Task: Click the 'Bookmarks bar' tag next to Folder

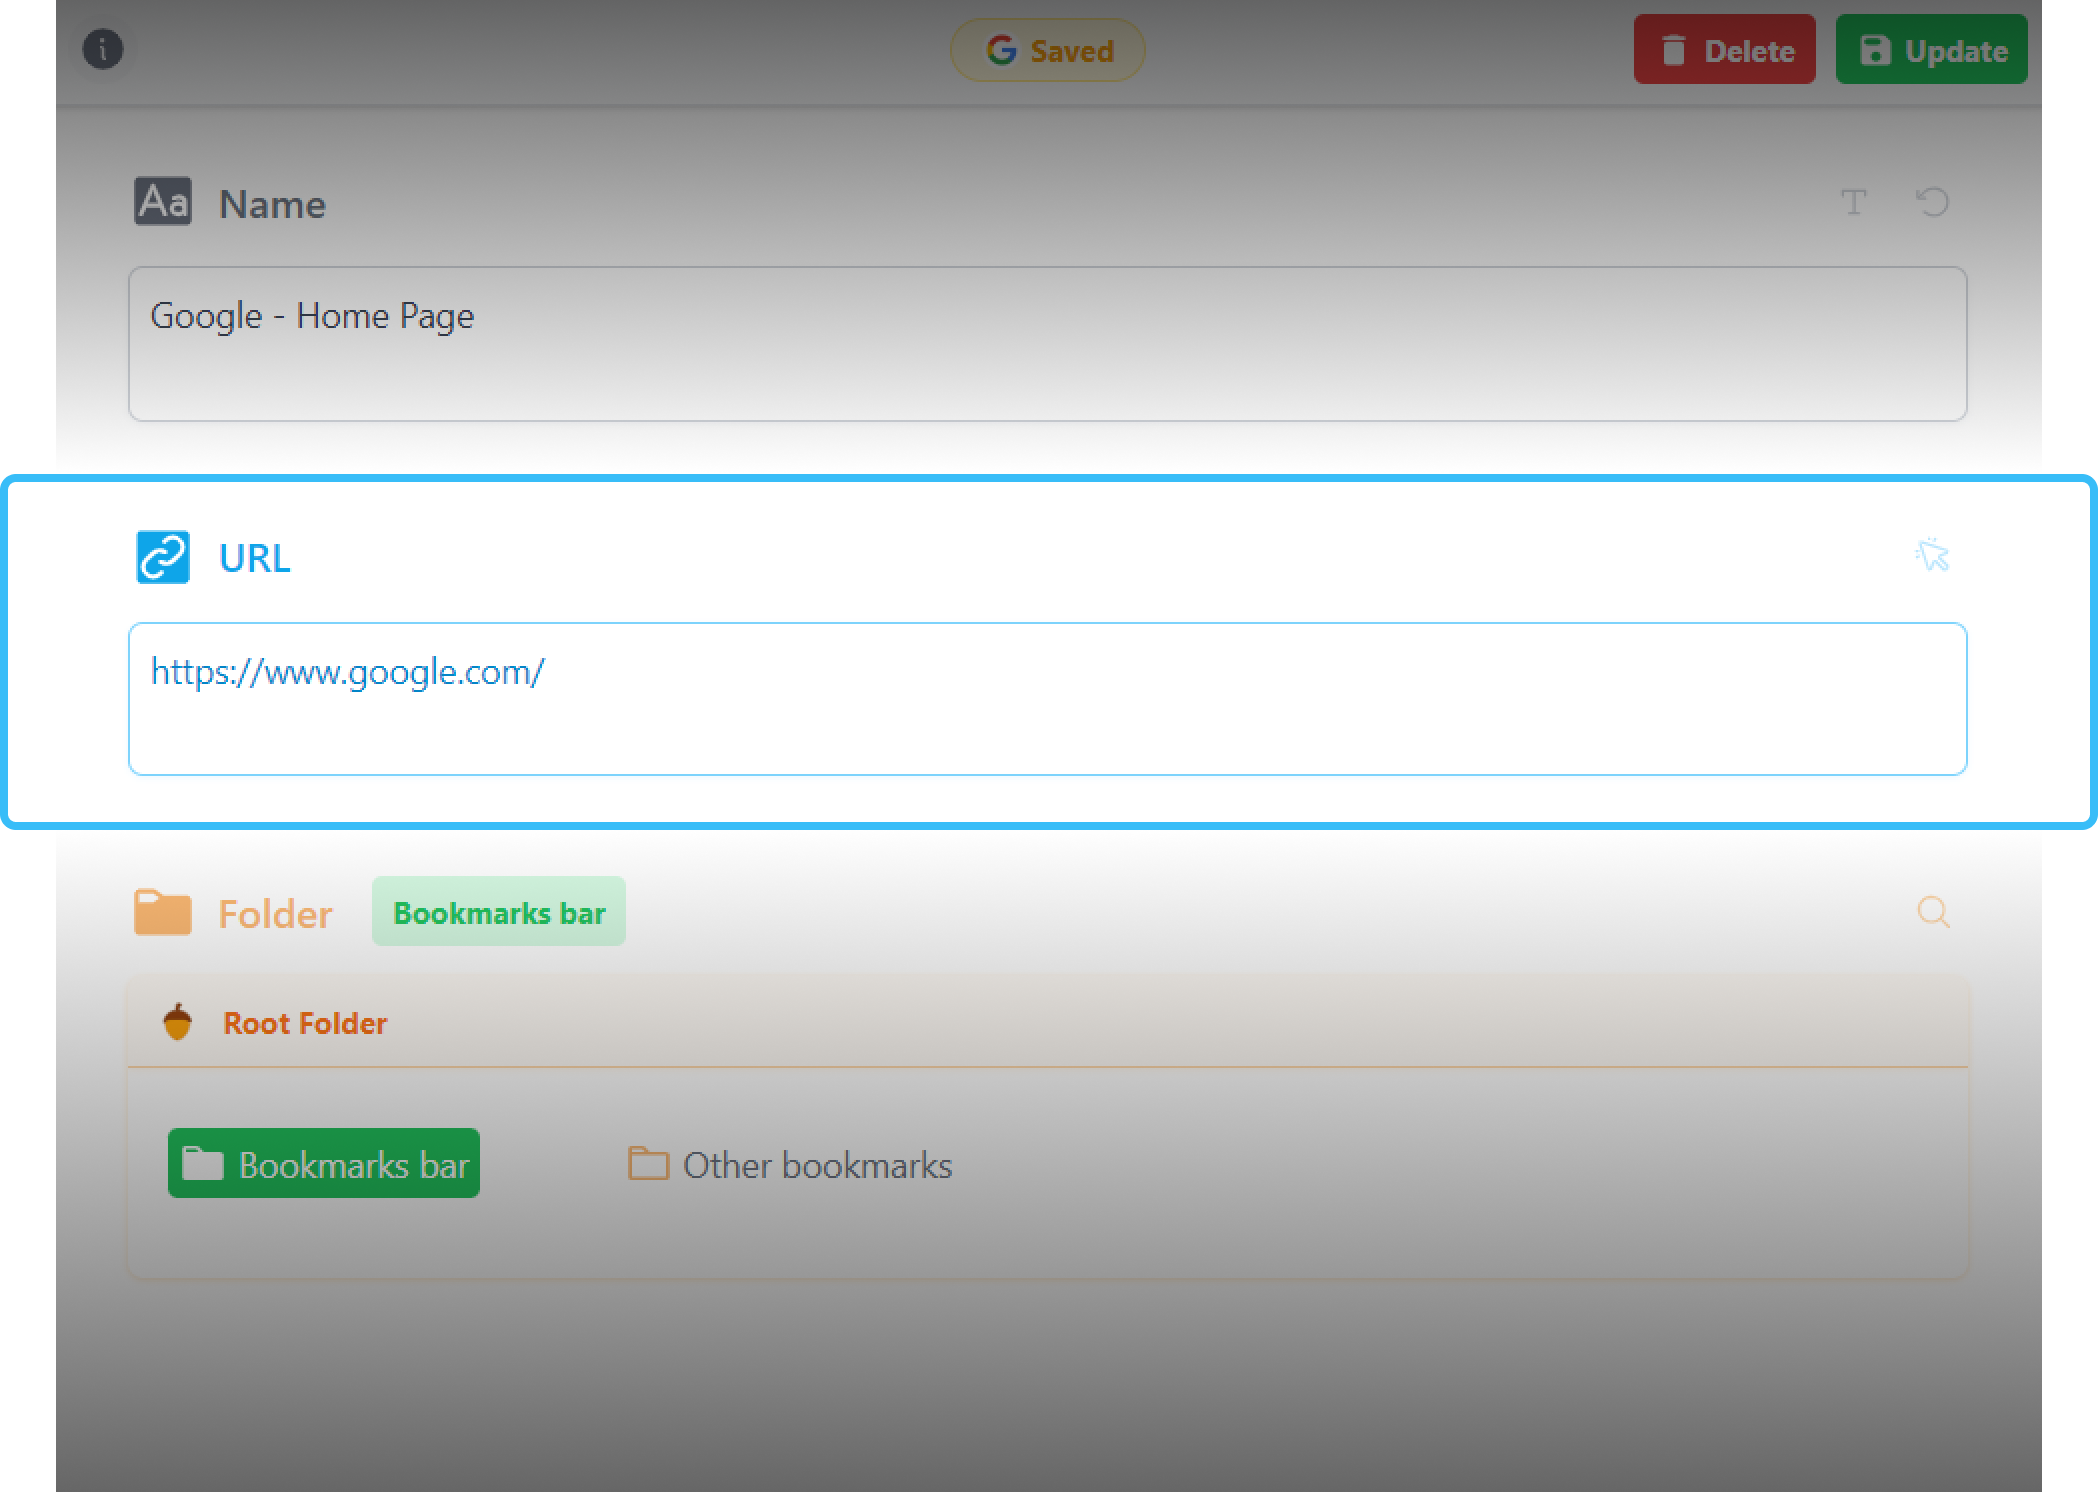Action: 499,912
